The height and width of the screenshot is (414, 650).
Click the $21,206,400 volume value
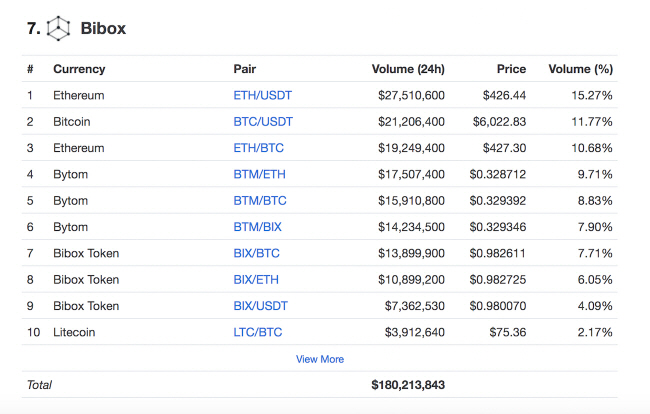[x=411, y=122]
